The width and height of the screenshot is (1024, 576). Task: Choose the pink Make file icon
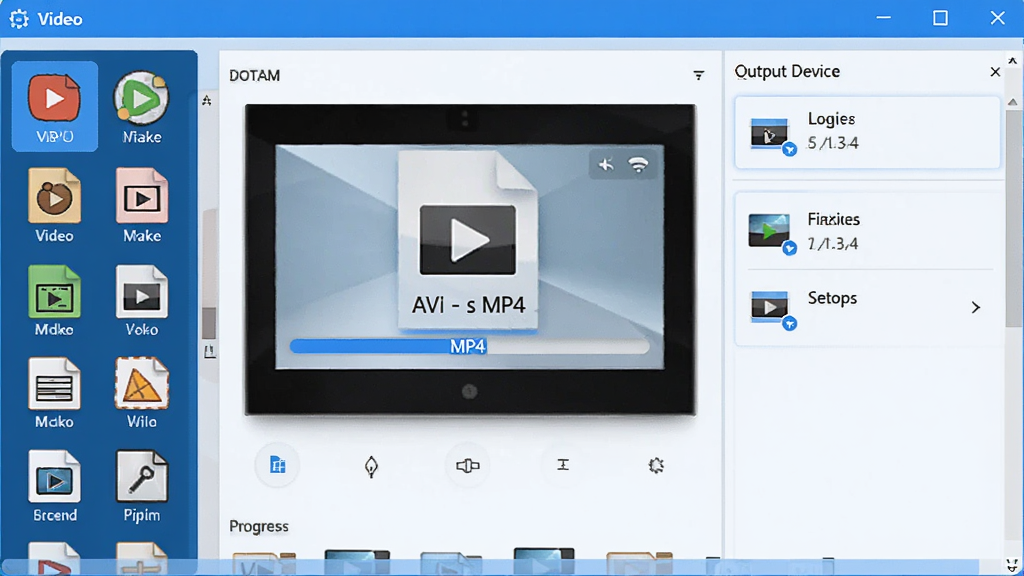[x=142, y=196]
